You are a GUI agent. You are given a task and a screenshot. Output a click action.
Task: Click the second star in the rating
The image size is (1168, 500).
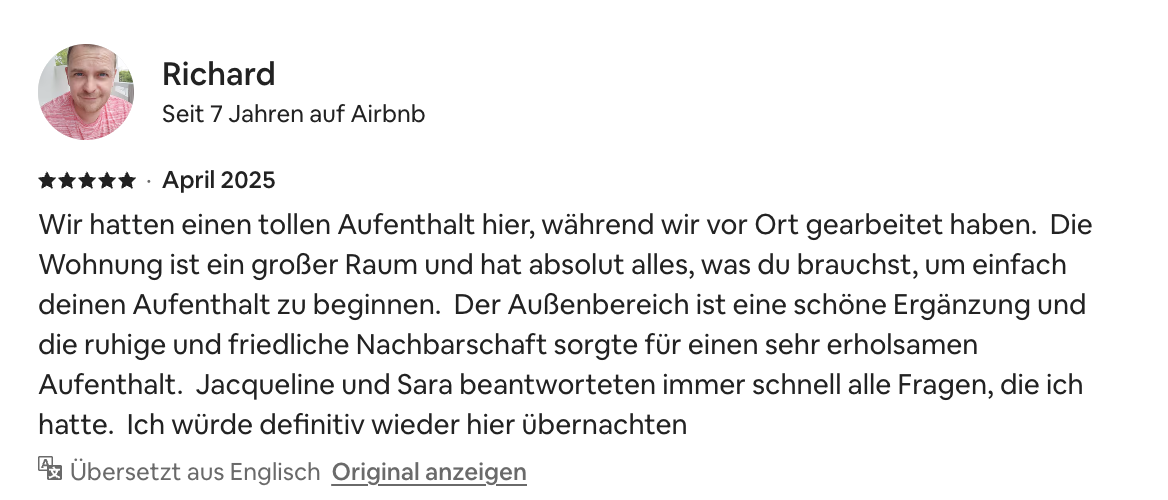[66, 181]
